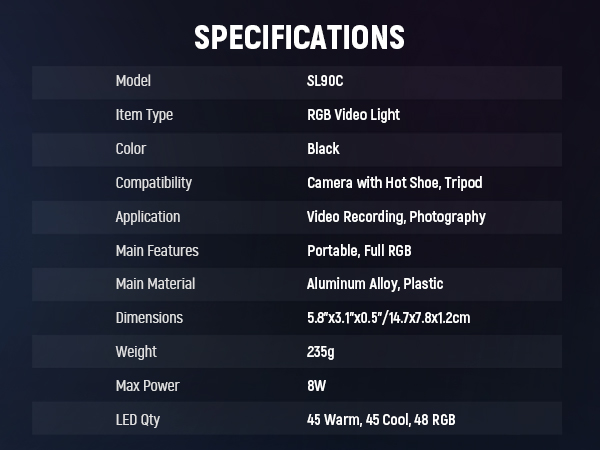Select Portable, Full RGB value
This screenshot has height=450, width=600.
359,251
